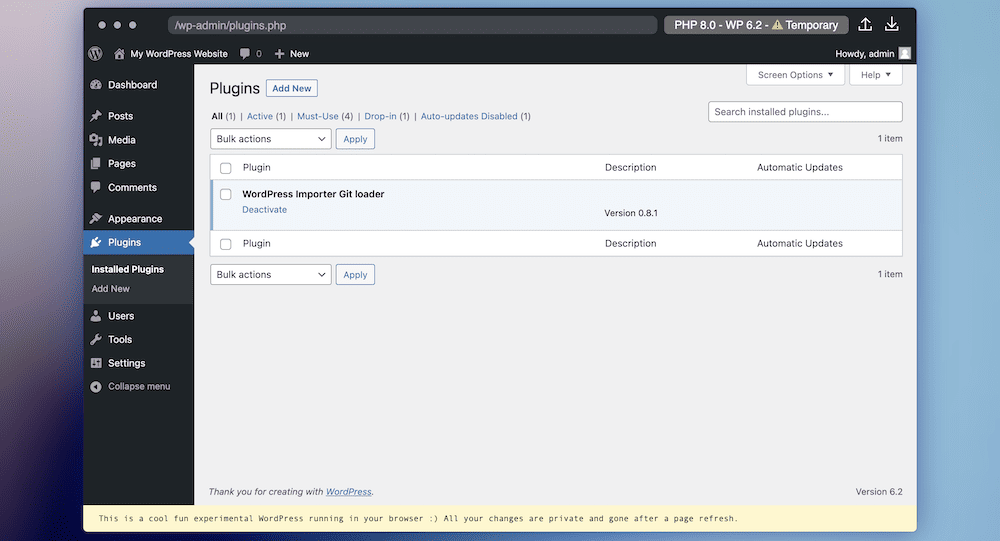Click the Posts pushpin icon
This screenshot has height=541, width=1000.
pyautogui.click(x=96, y=116)
